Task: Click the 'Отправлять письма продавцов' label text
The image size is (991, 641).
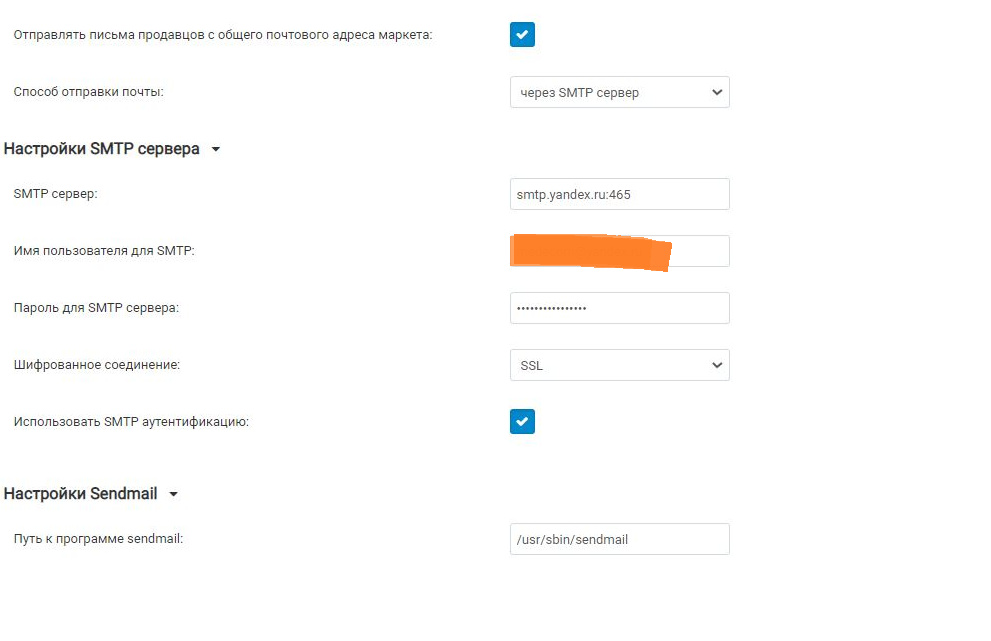Action: click(x=223, y=35)
